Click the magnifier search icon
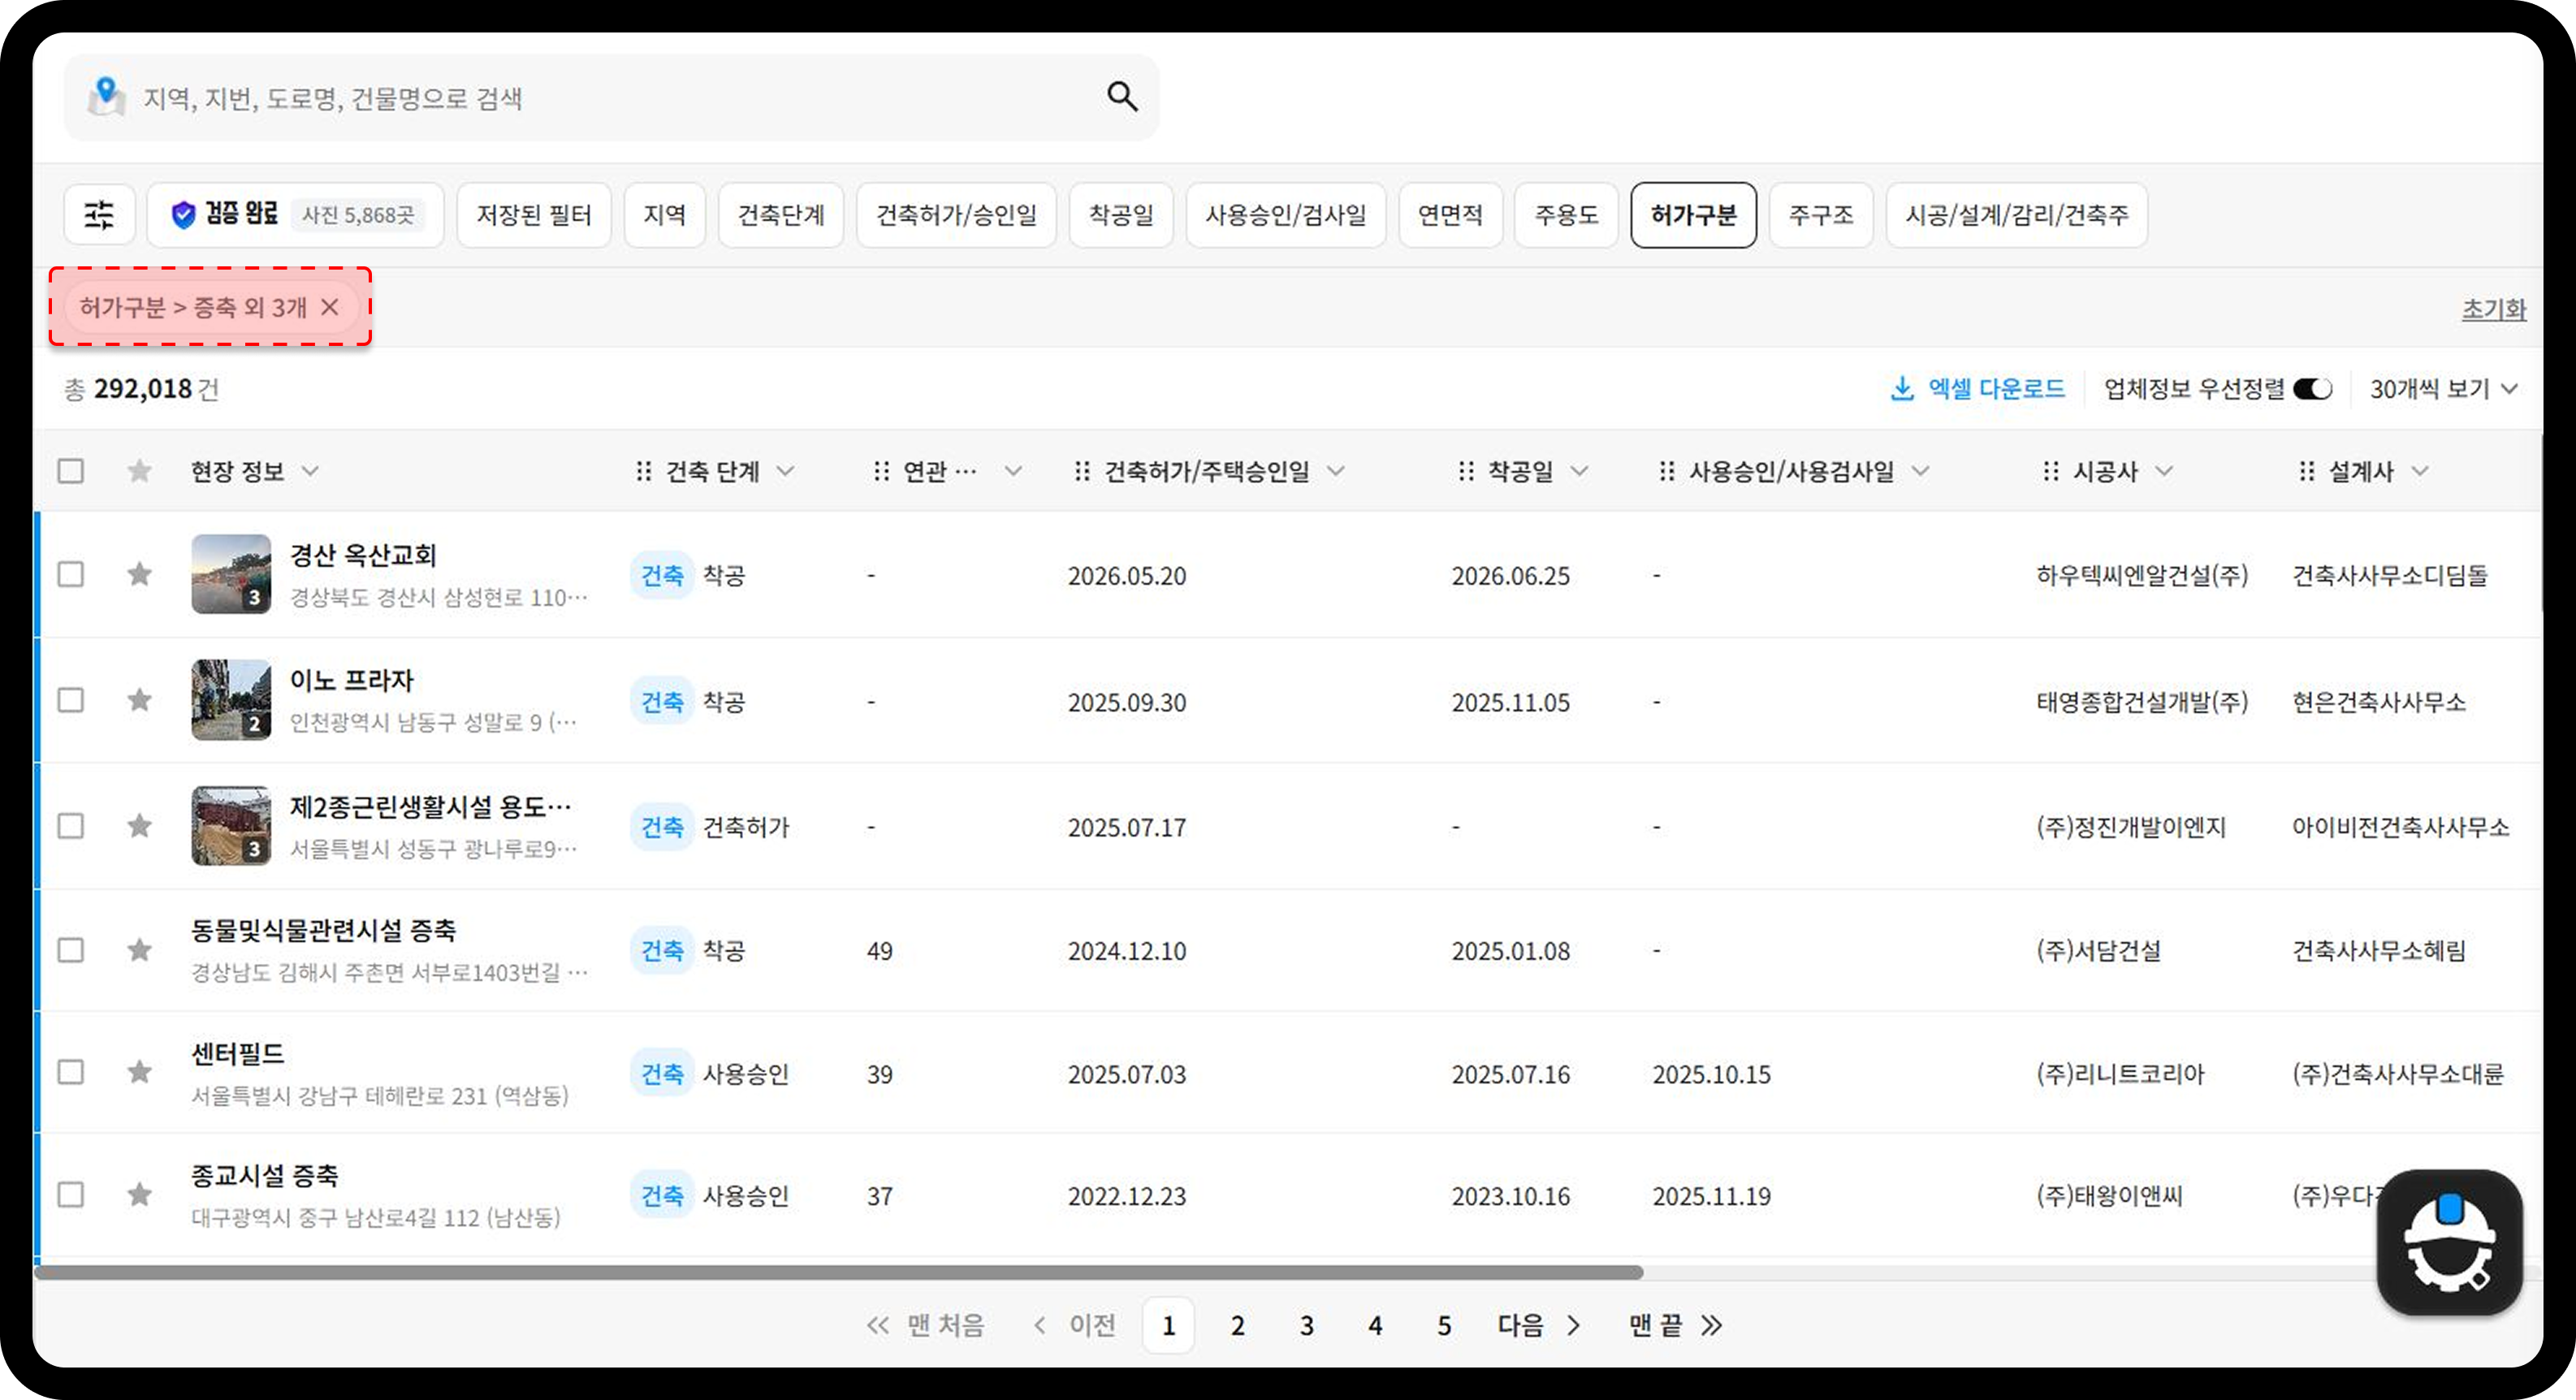 [1122, 97]
